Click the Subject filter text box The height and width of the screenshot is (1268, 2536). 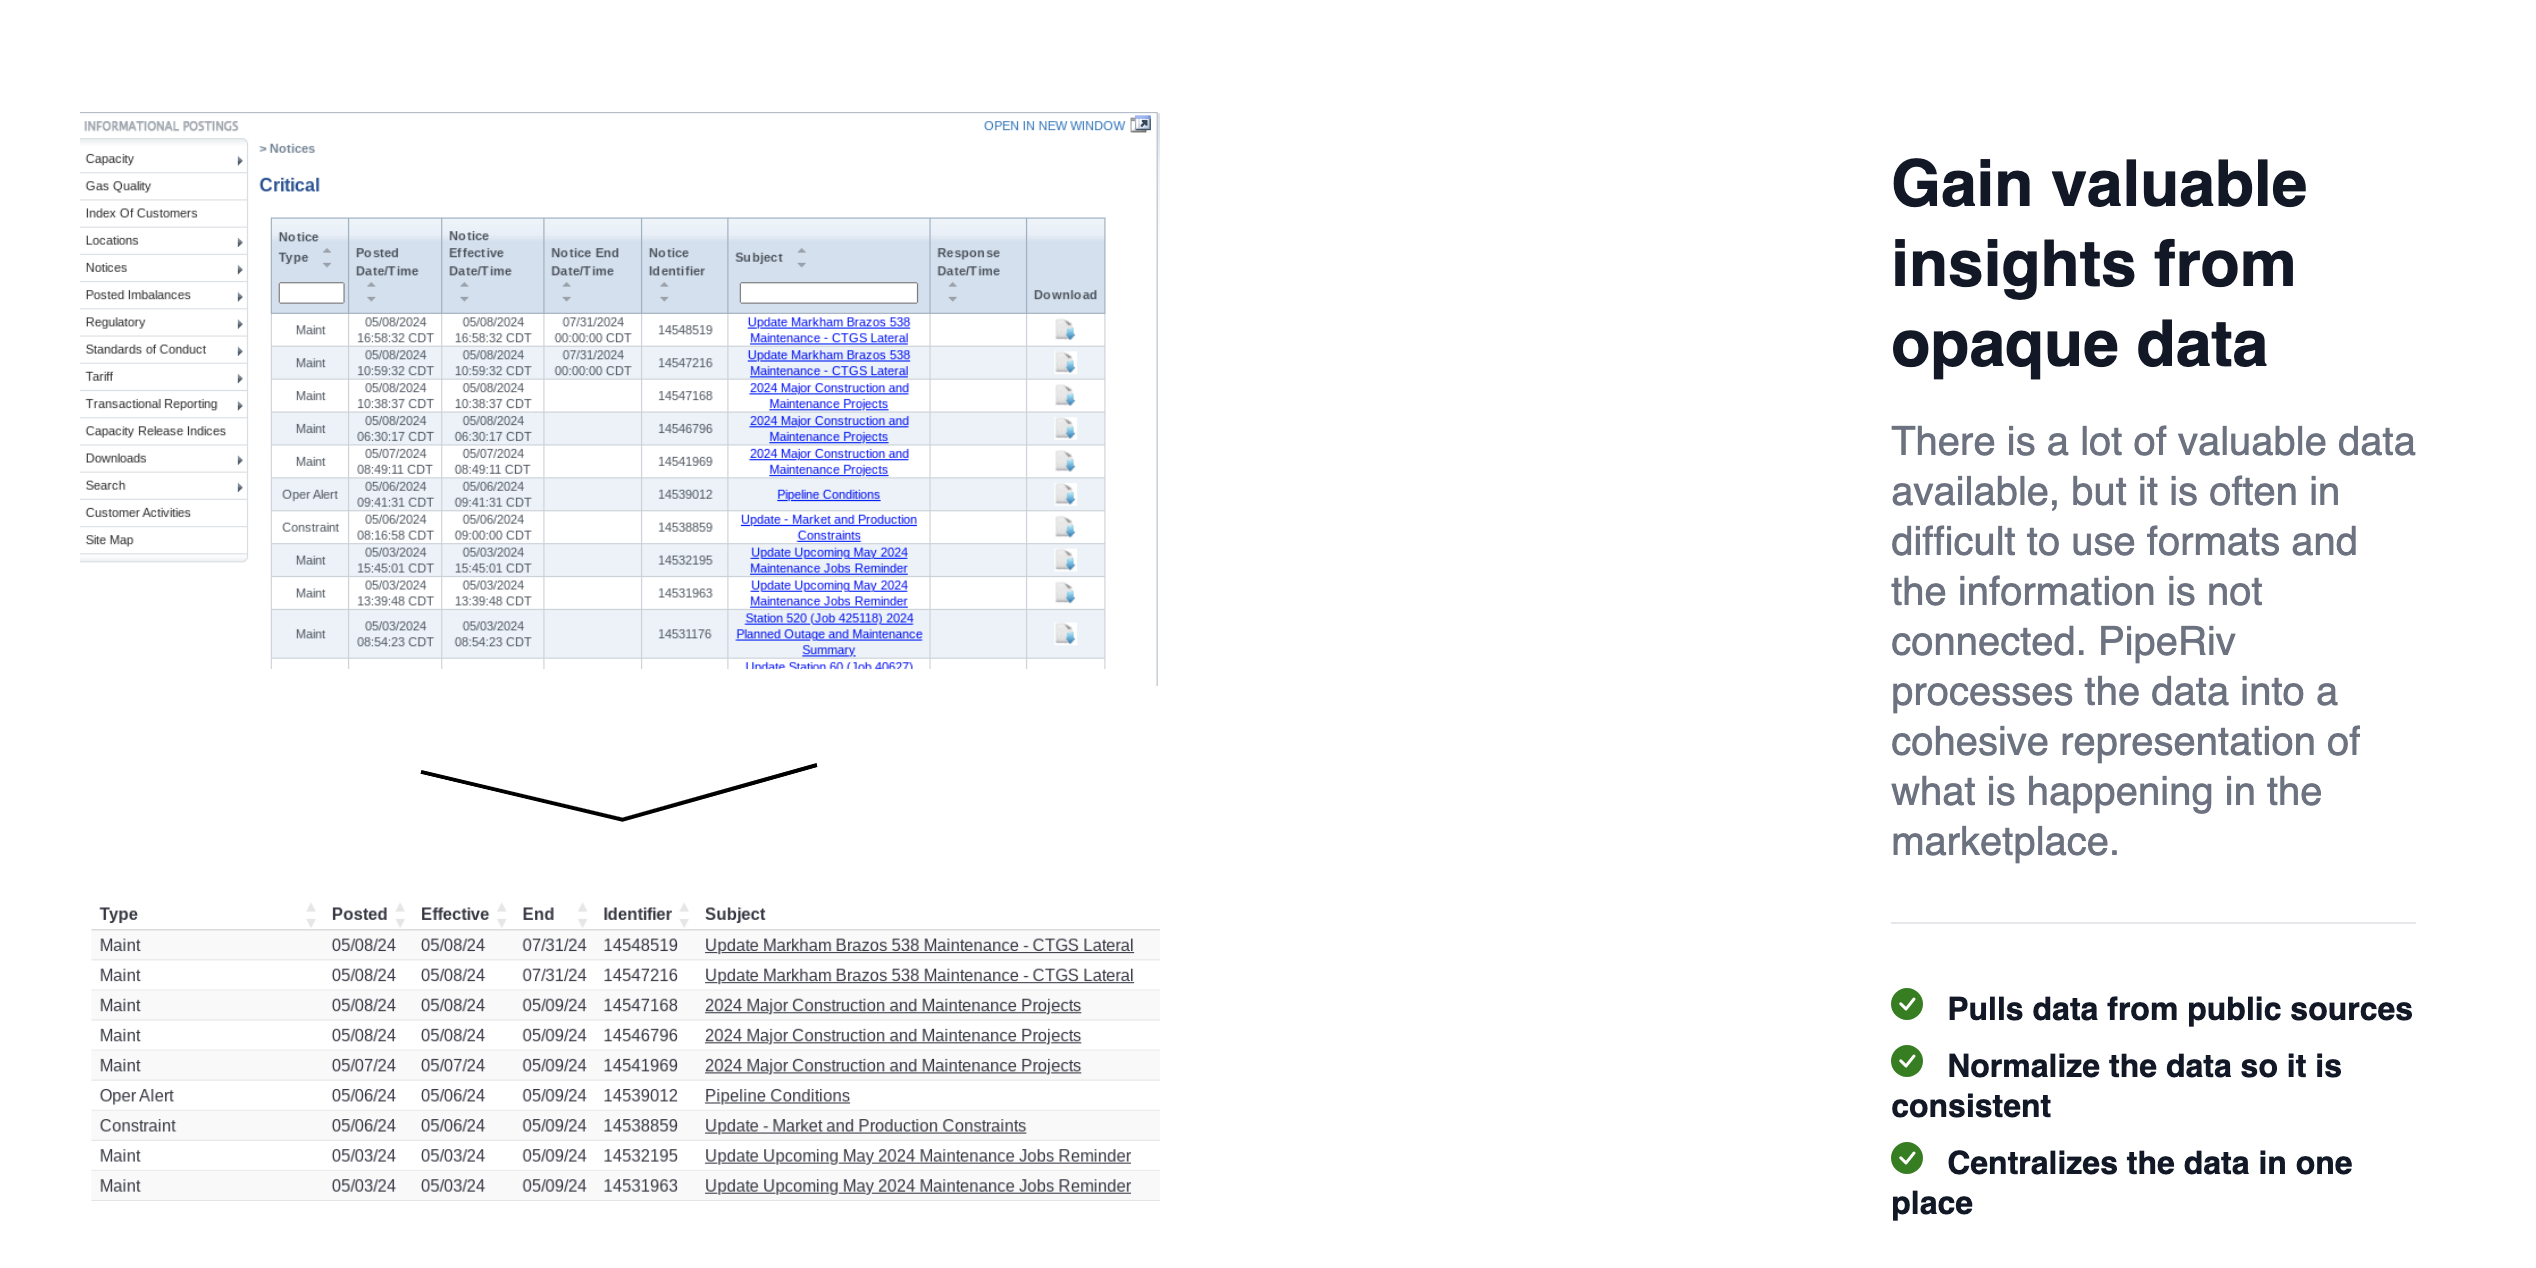[x=828, y=293]
